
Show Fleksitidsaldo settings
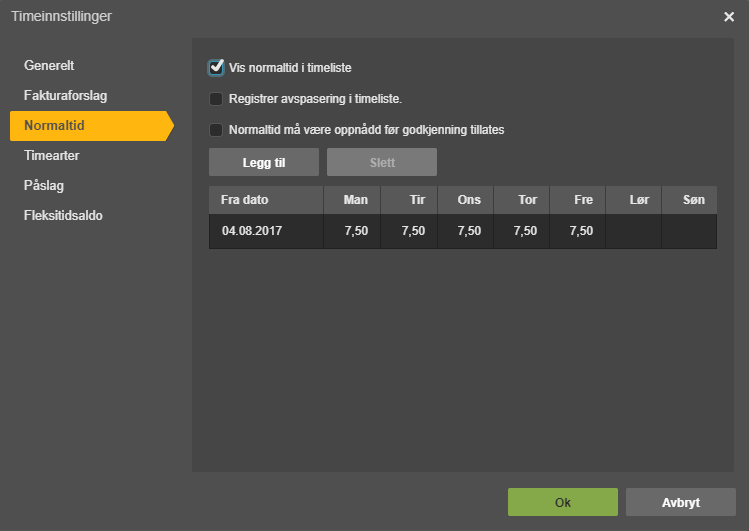63,216
